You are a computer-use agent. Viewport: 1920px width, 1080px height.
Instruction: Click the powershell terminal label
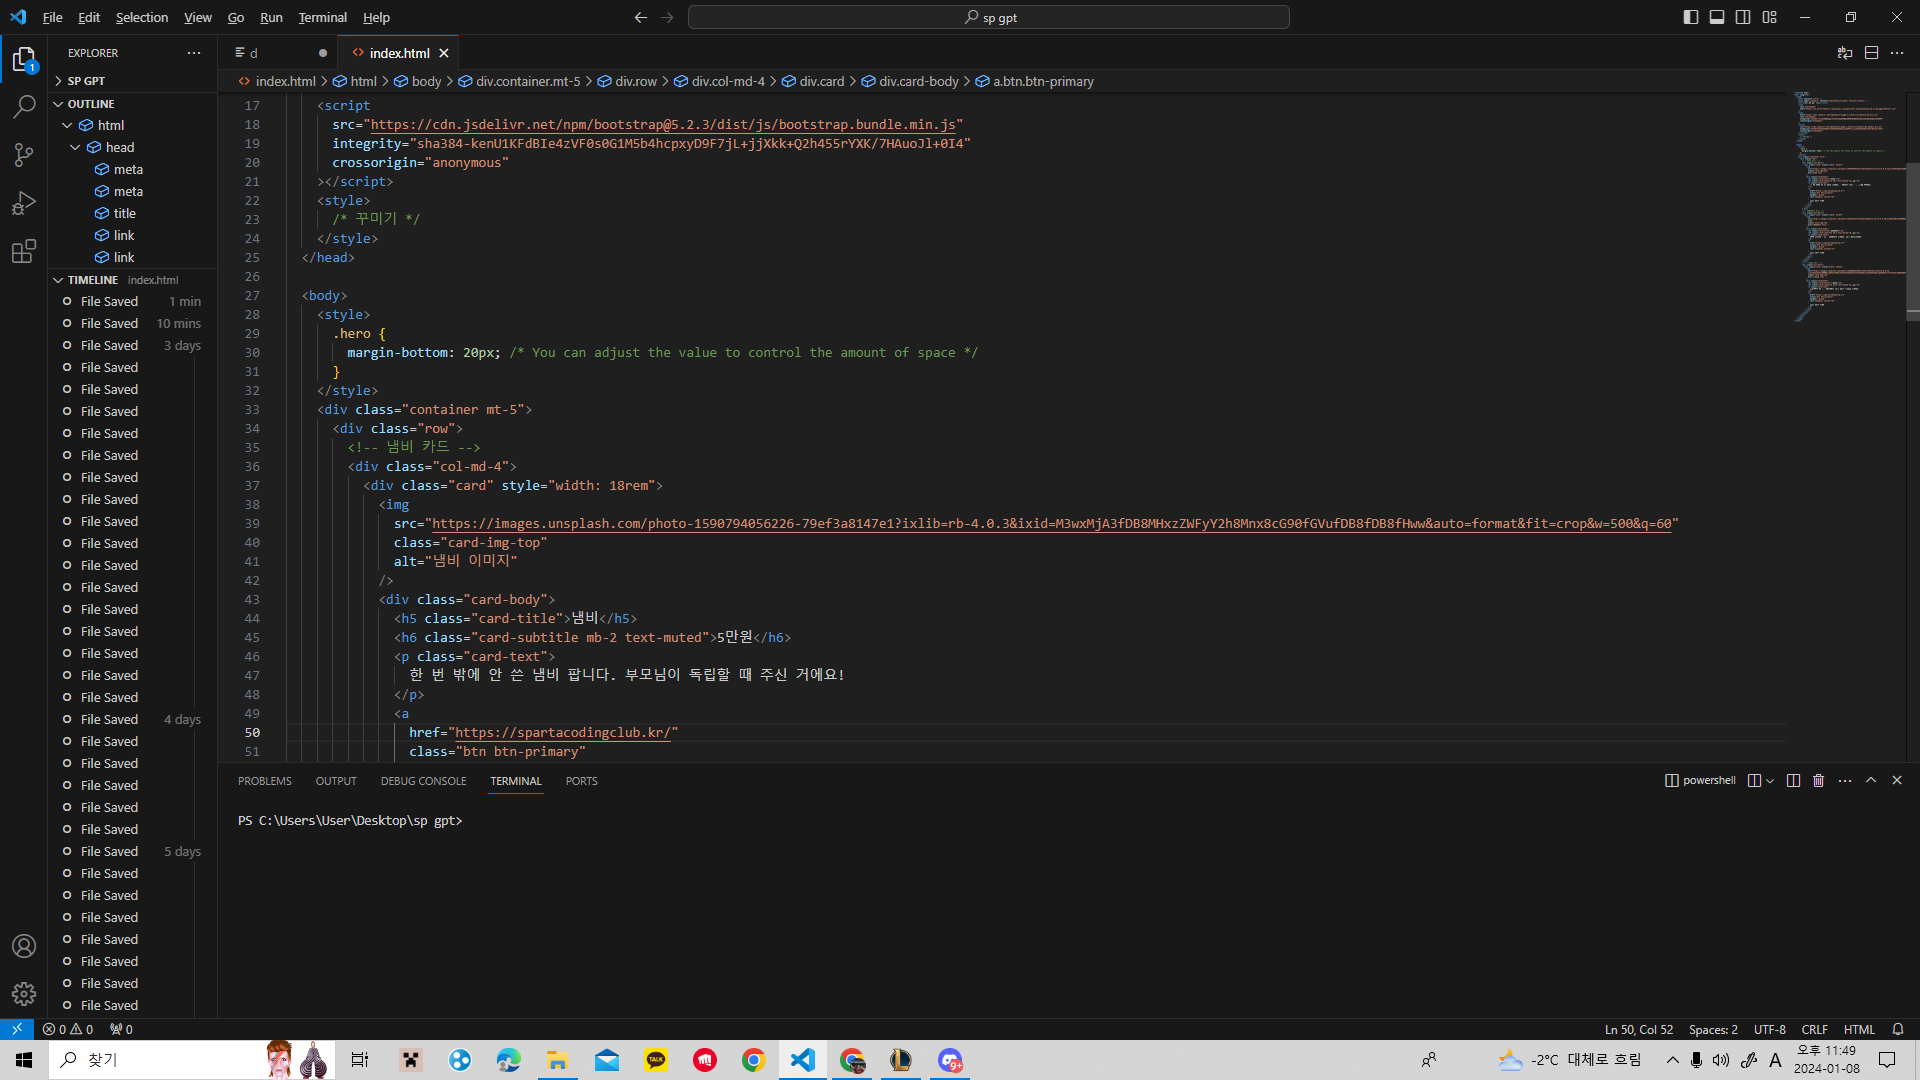click(1700, 780)
